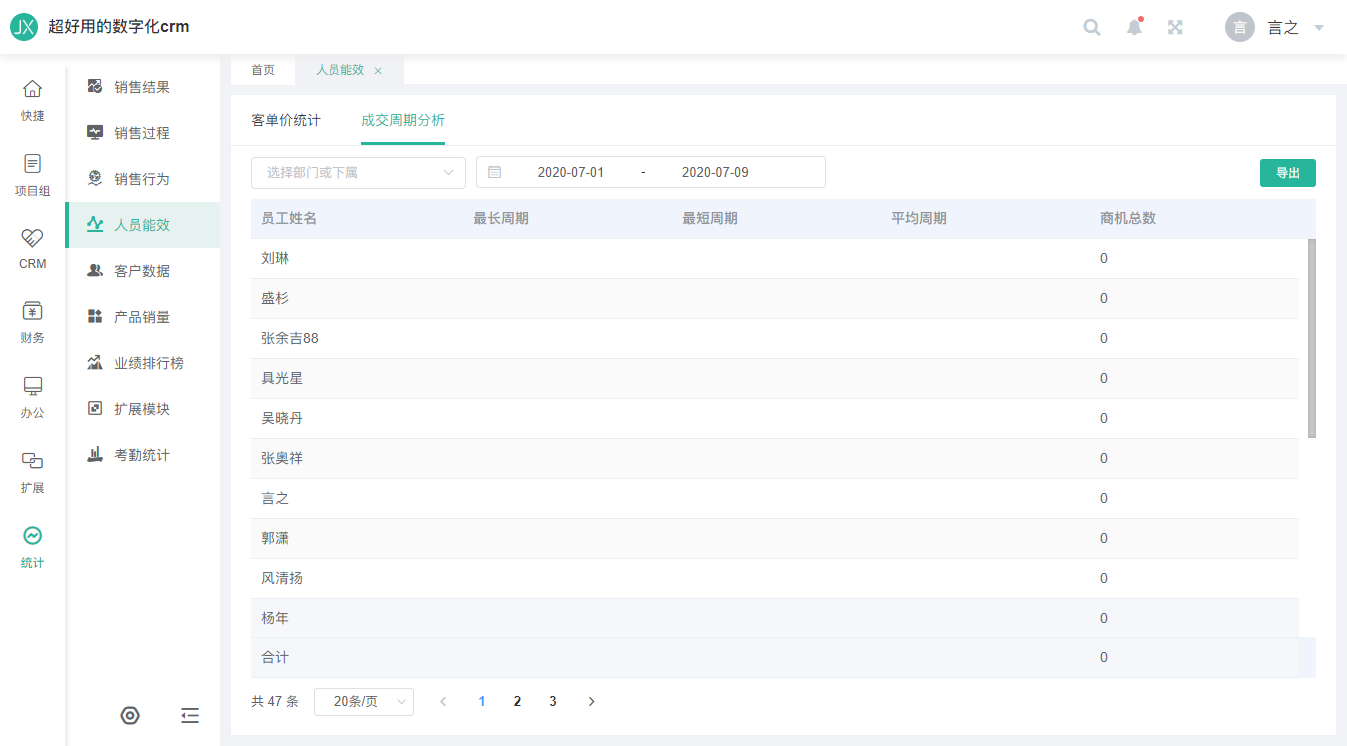
Task: Select 销售结果 in the statistics menu
Action: click(x=141, y=87)
